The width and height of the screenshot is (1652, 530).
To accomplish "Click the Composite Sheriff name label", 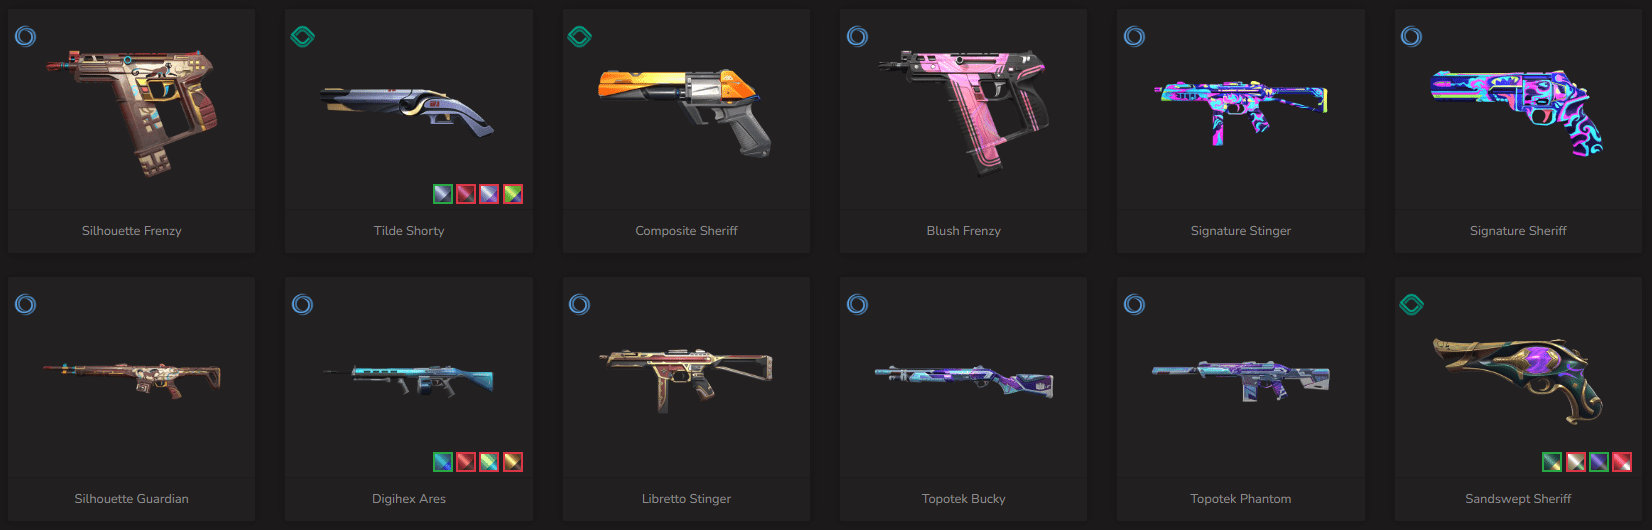I will 686,231.
